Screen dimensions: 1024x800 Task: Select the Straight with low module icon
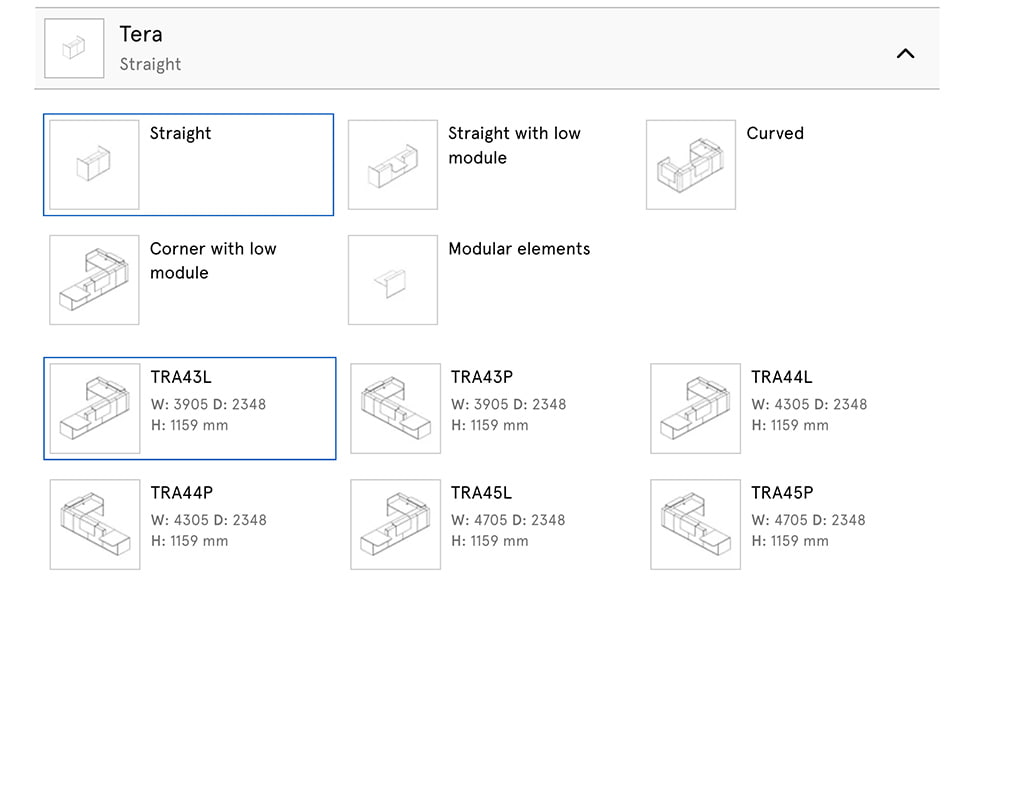coord(392,165)
